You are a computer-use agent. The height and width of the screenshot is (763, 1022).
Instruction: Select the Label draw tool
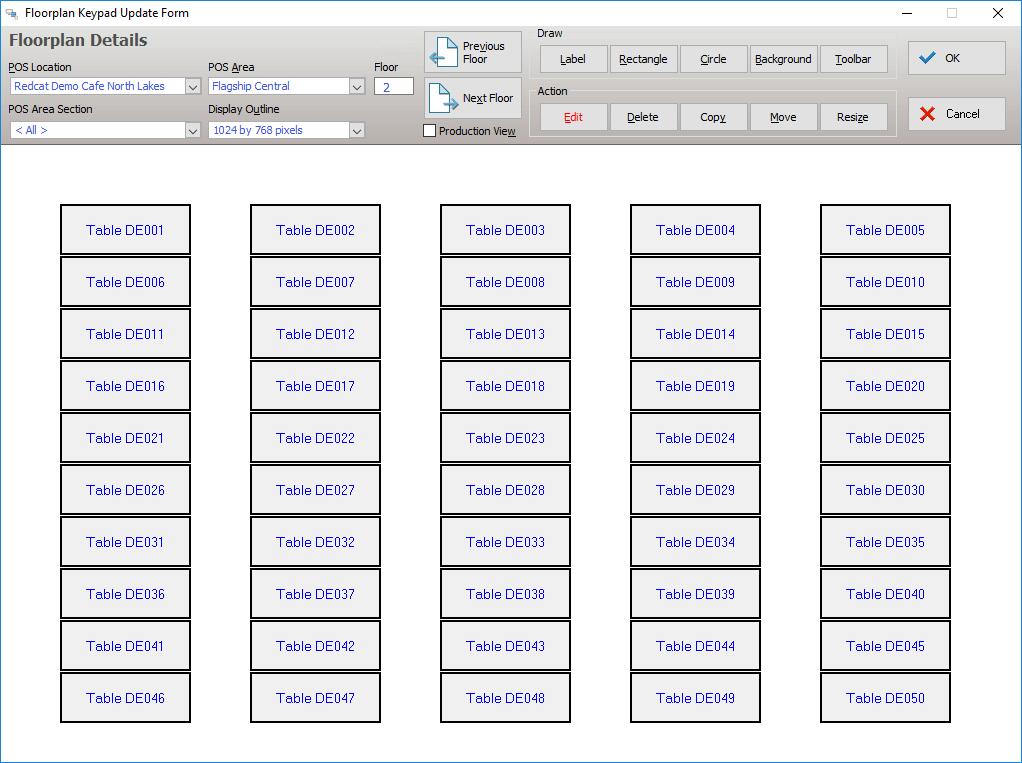573,59
